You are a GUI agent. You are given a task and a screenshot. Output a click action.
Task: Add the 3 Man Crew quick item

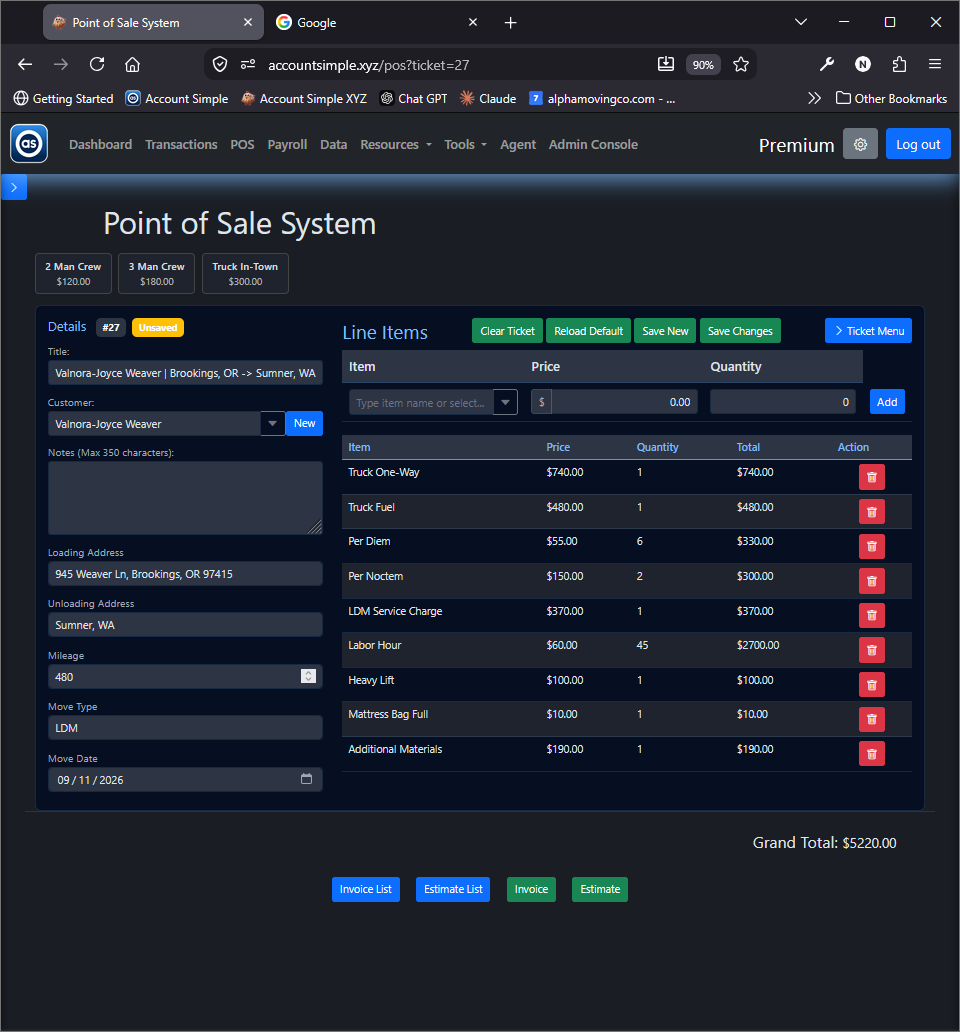tap(157, 274)
